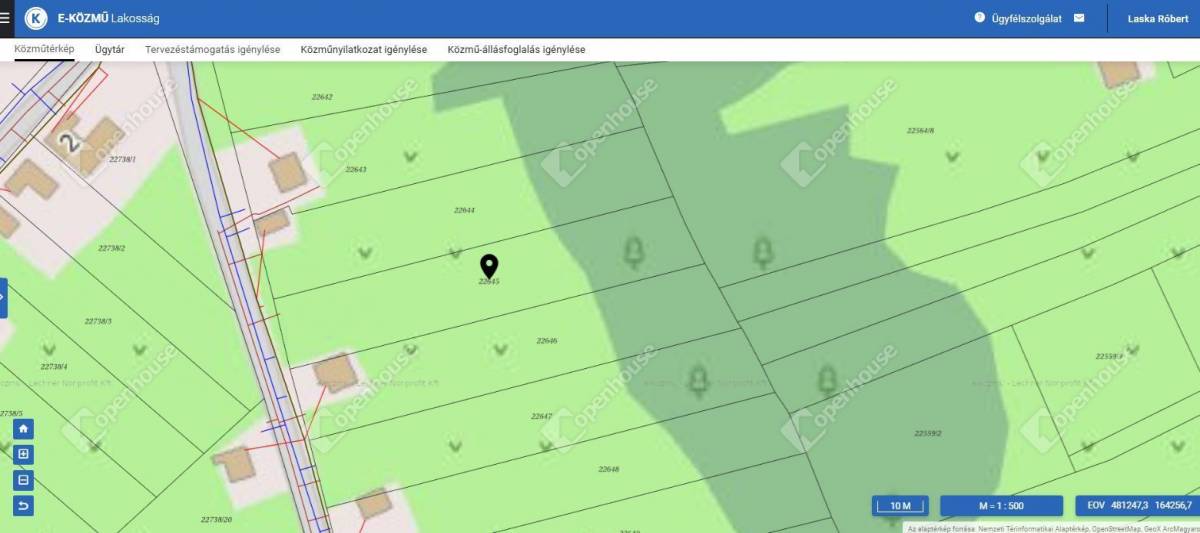The image size is (1200, 533).
Task: Open the Ügytár tab
Action: point(109,49)
